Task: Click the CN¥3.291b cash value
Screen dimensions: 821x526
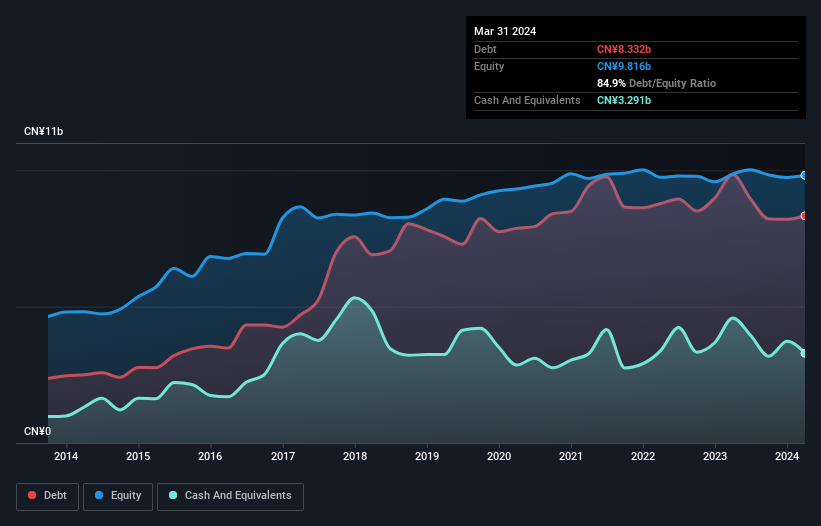Action: click(624, 100)
